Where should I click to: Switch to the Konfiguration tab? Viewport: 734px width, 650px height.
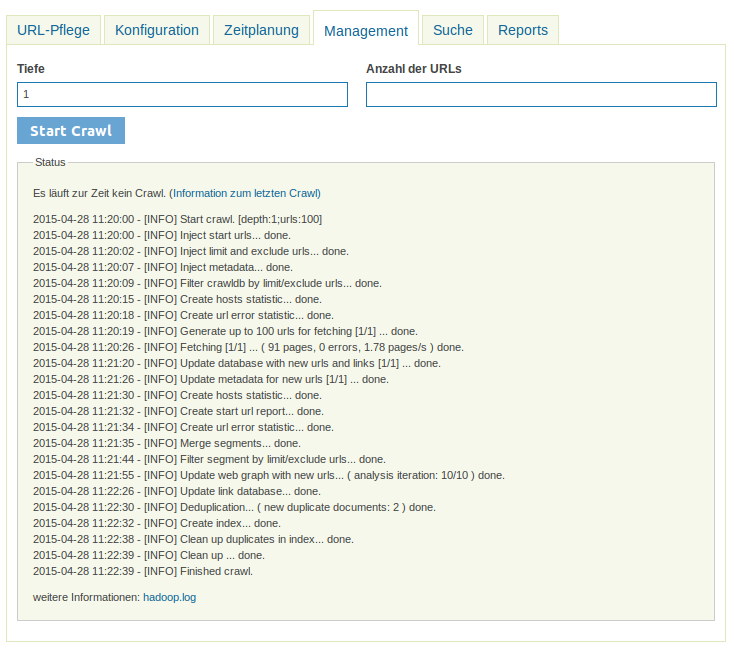(157, 30)
